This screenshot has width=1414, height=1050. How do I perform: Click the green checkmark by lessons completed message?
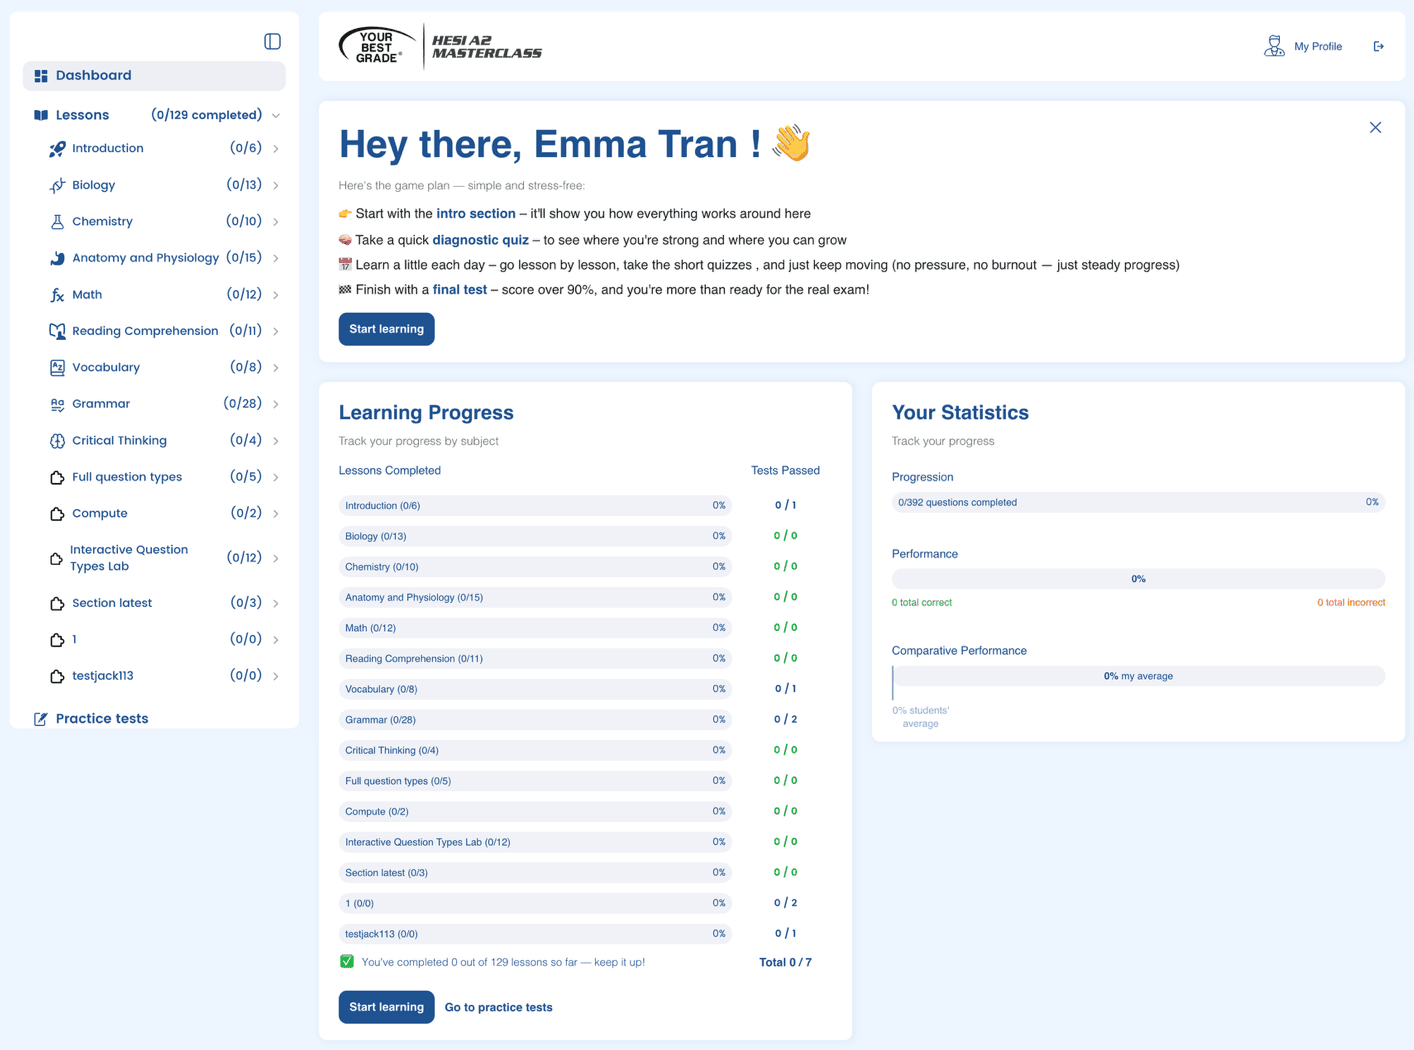pos(347,962)
